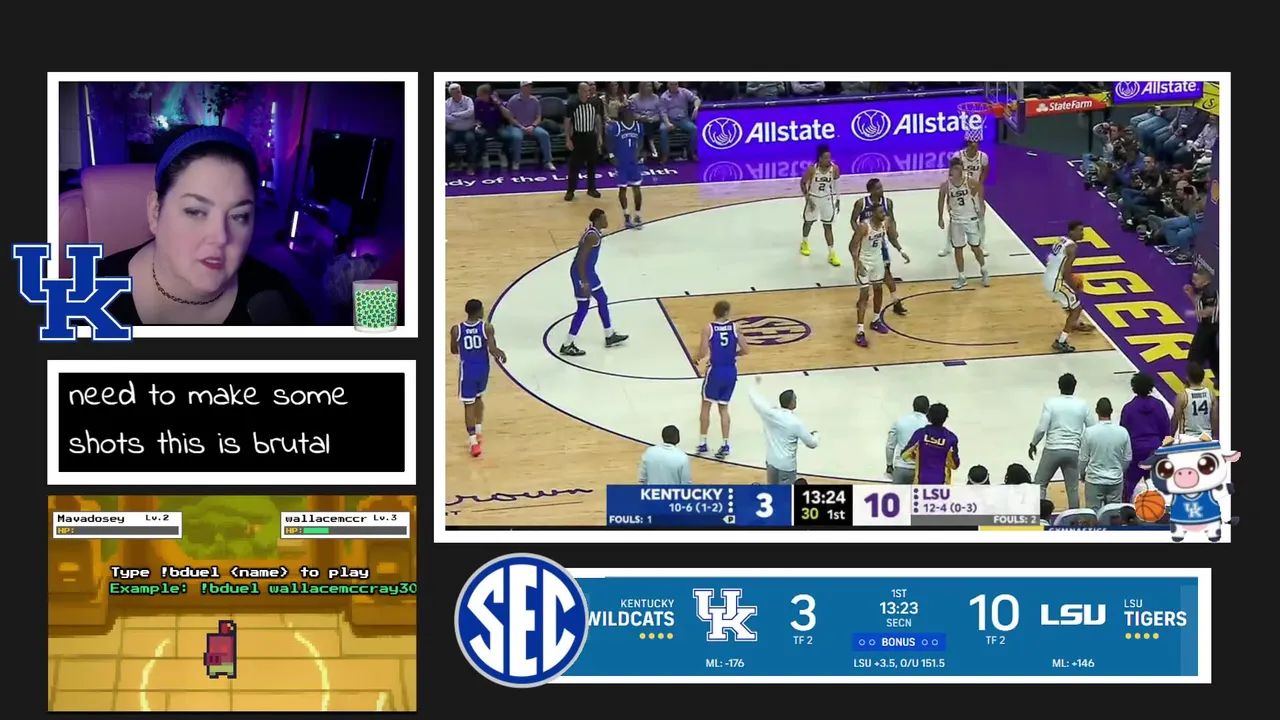
Task: Click the 'Example: !bduel wallacemccray30' line
Action: (x=263, y=588)
